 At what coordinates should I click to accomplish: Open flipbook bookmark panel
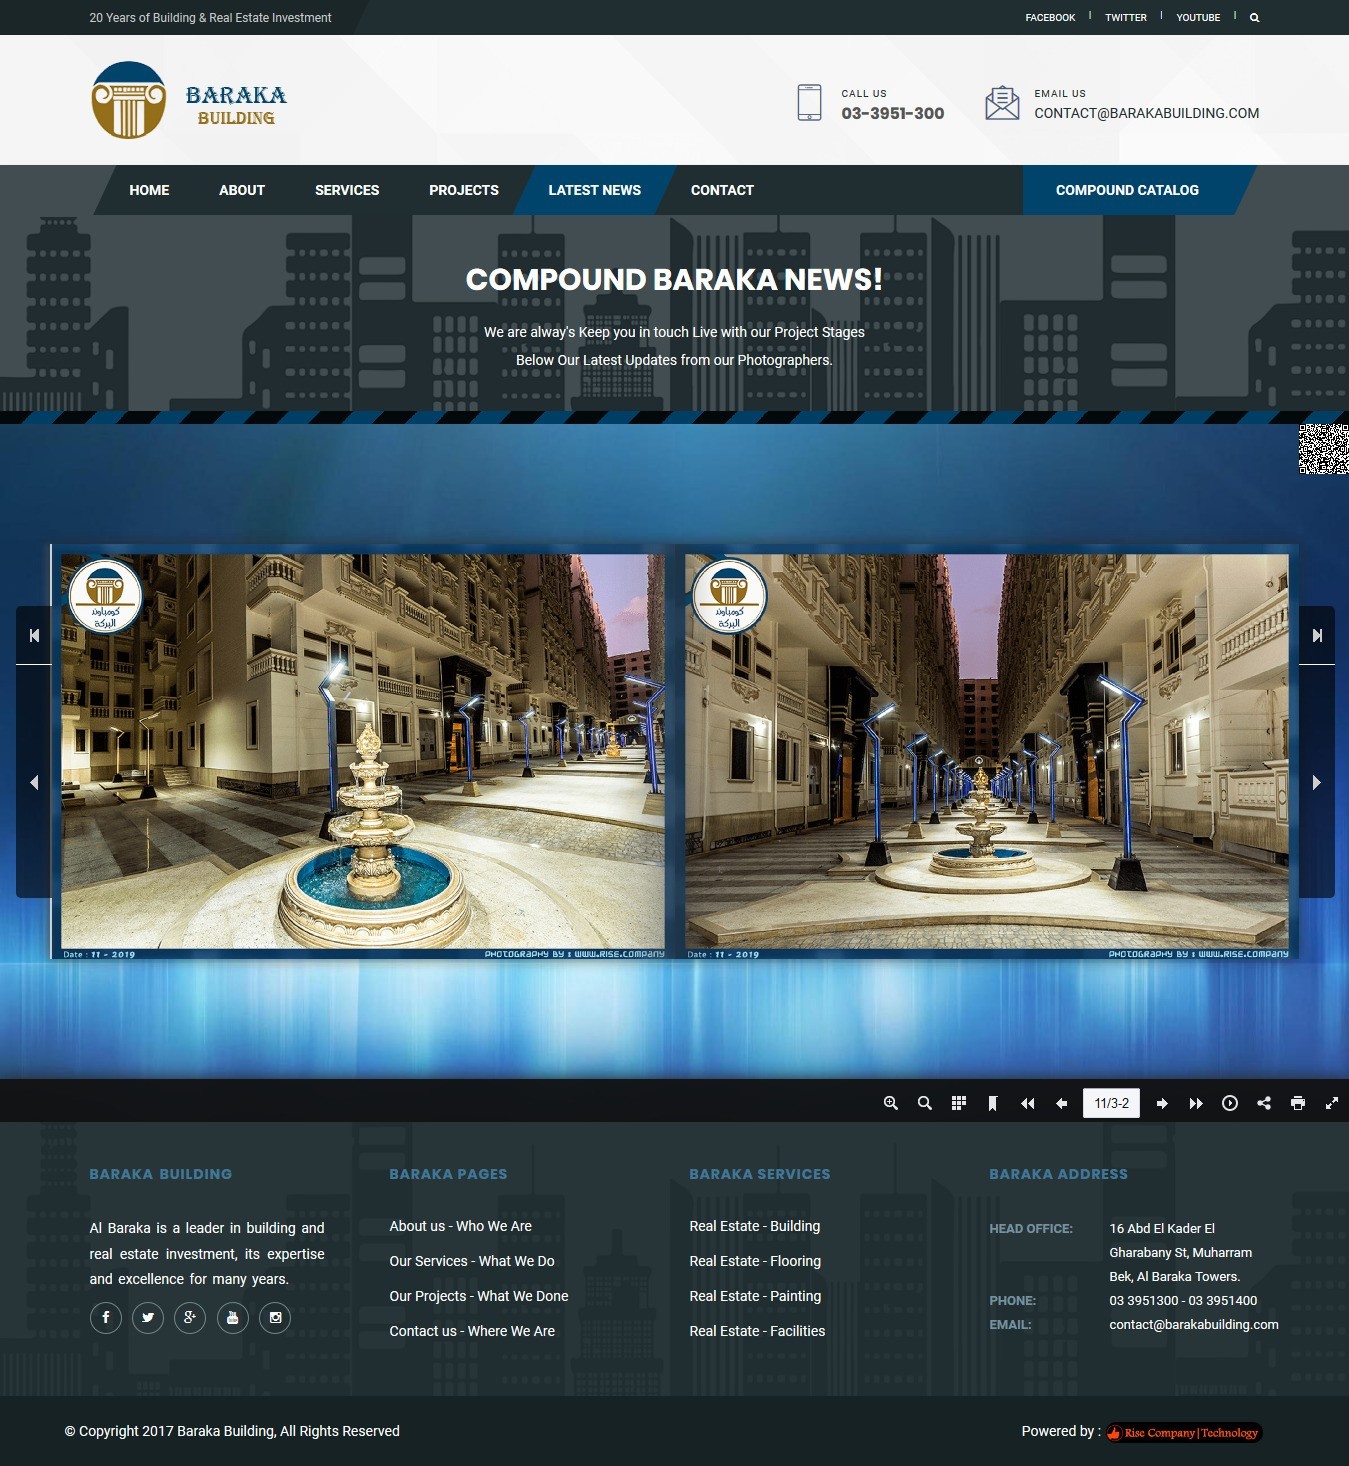point(993,1103)
